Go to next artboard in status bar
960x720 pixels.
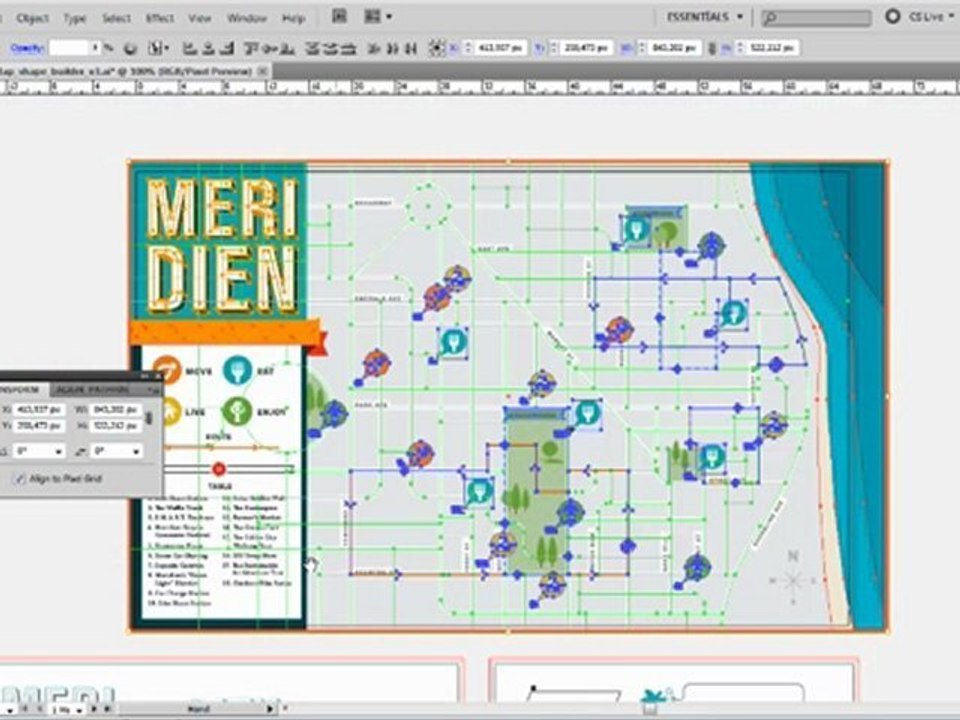pyautogui.click(x=95, y=710)
